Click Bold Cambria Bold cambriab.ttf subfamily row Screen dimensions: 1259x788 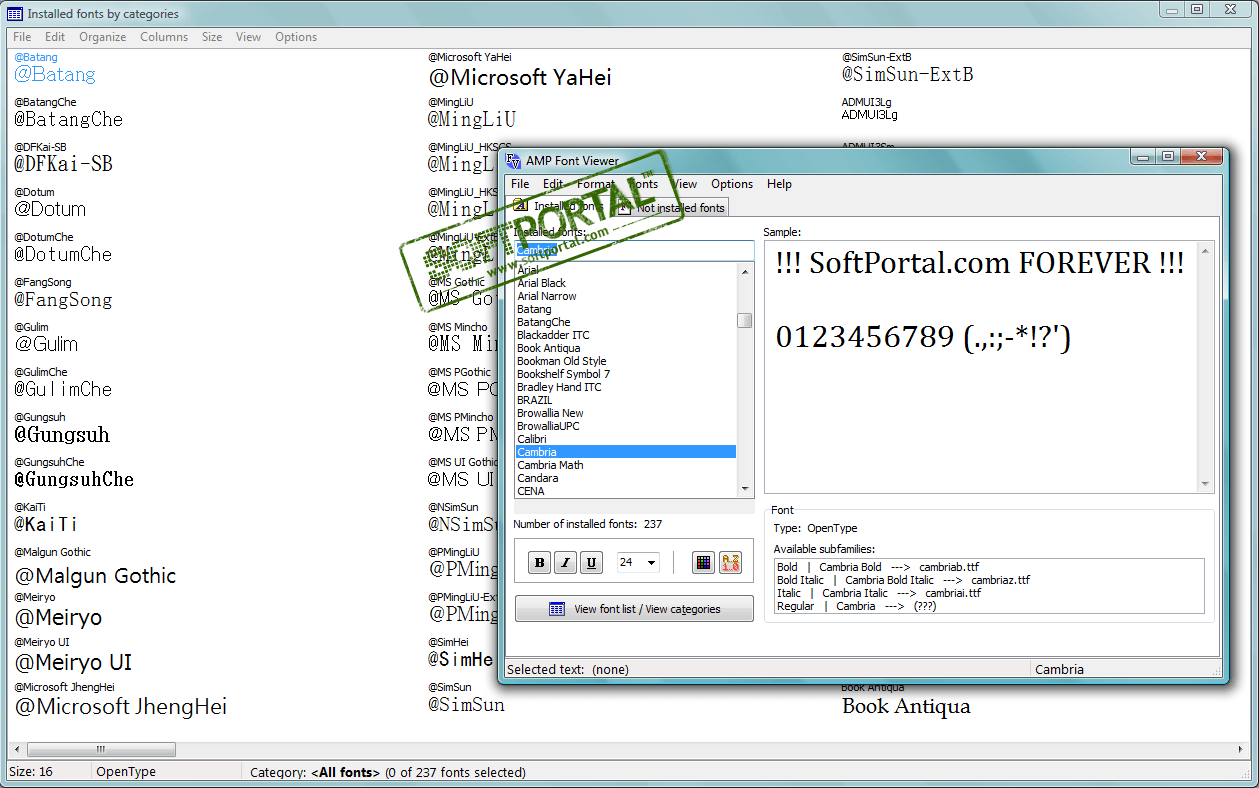tap(989, 567)
